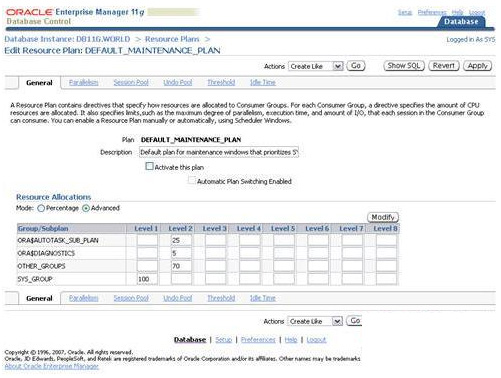Click the Database Instance: DB11G.WORLD breadcrumb

[x=67, y=39]
